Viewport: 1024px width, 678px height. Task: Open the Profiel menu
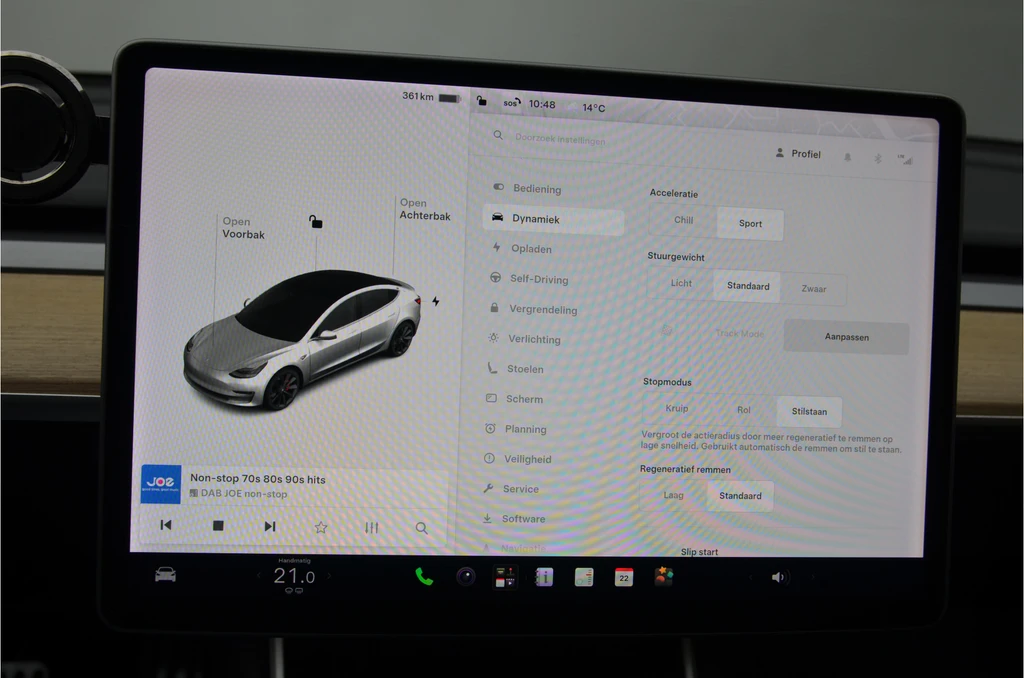798,153
